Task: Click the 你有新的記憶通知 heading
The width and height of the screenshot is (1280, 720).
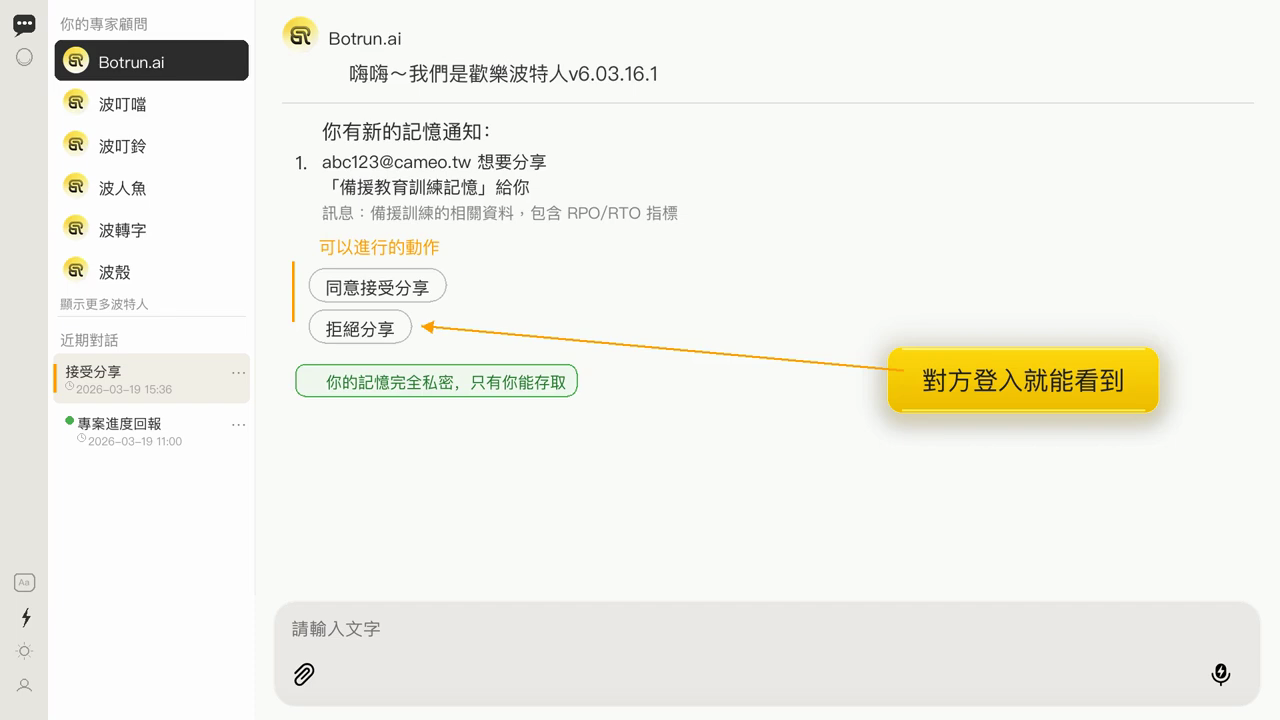Action: [406, 132]
